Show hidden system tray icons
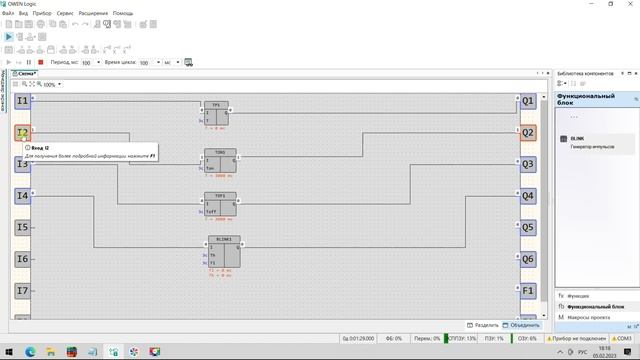 [x=560, y=352]
